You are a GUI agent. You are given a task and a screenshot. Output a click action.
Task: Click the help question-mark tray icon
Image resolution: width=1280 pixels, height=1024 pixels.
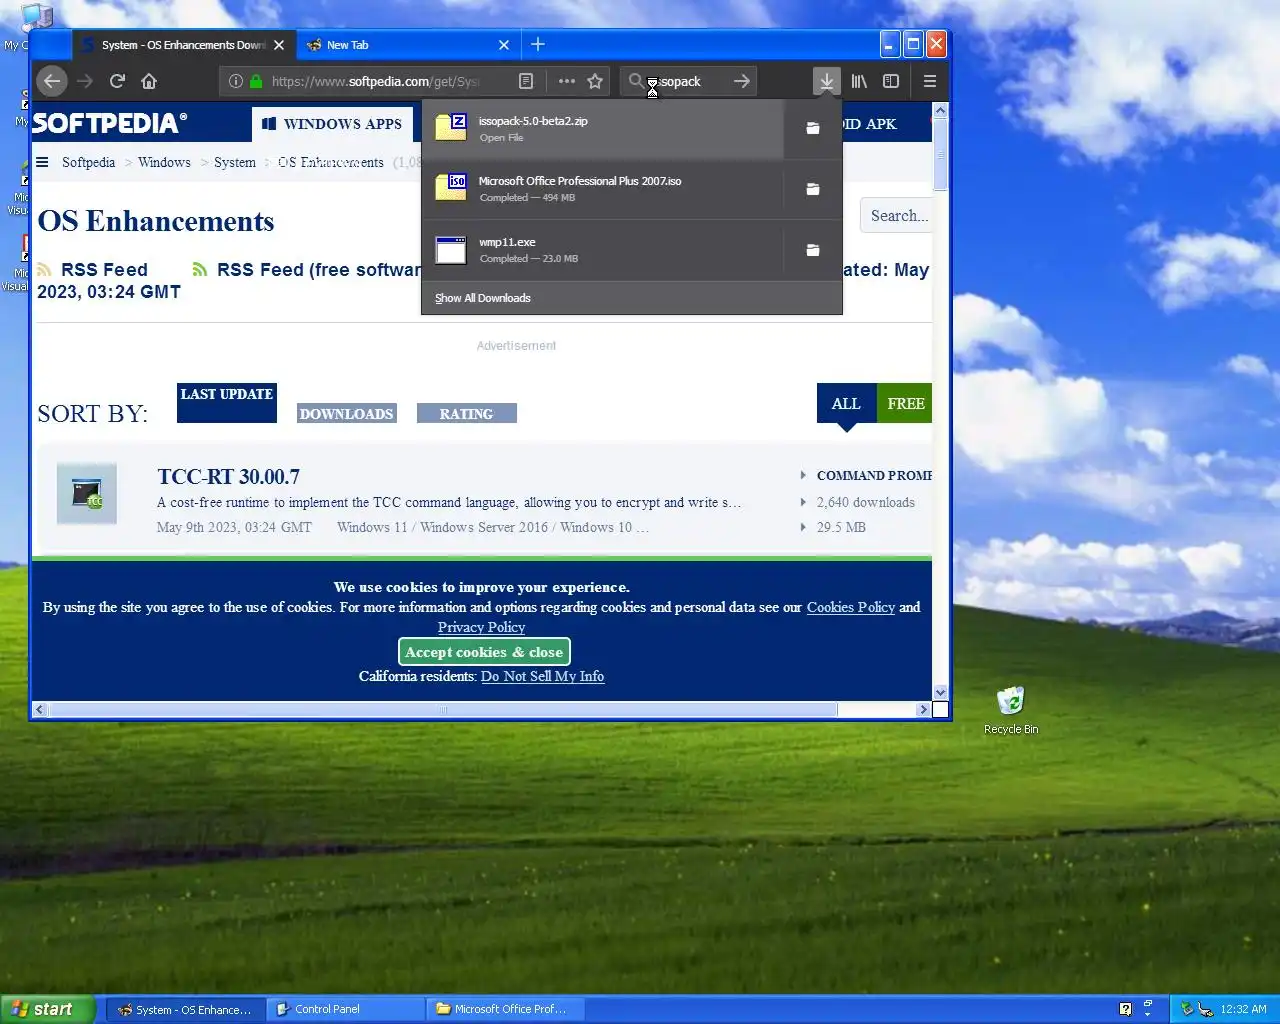[x=1126, y=1009]
